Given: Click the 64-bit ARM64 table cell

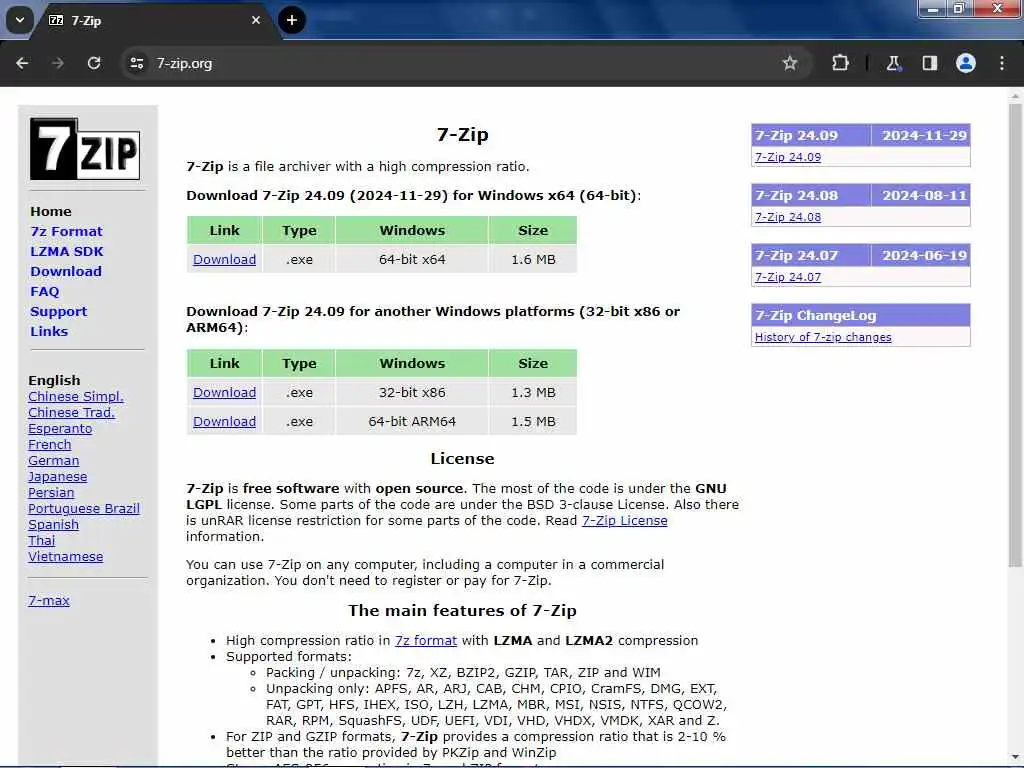Looking at the screenshot, I should pyautogui.click(x=412, y=421).
